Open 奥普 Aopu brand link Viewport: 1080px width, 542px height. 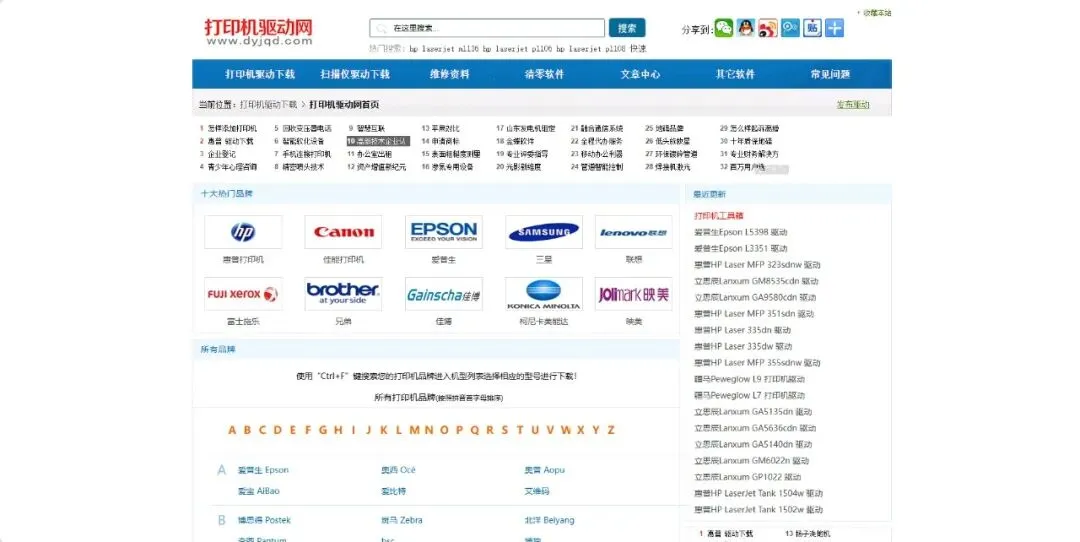pos(544,470)
